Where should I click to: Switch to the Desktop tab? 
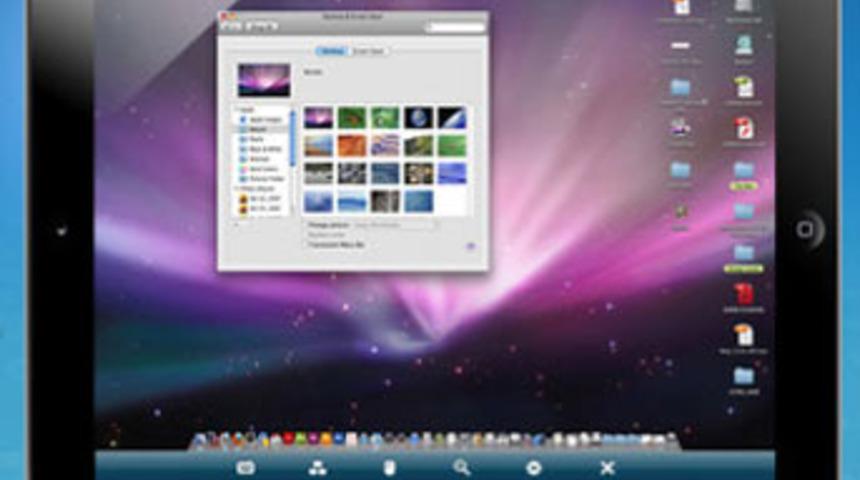point(334,51)
